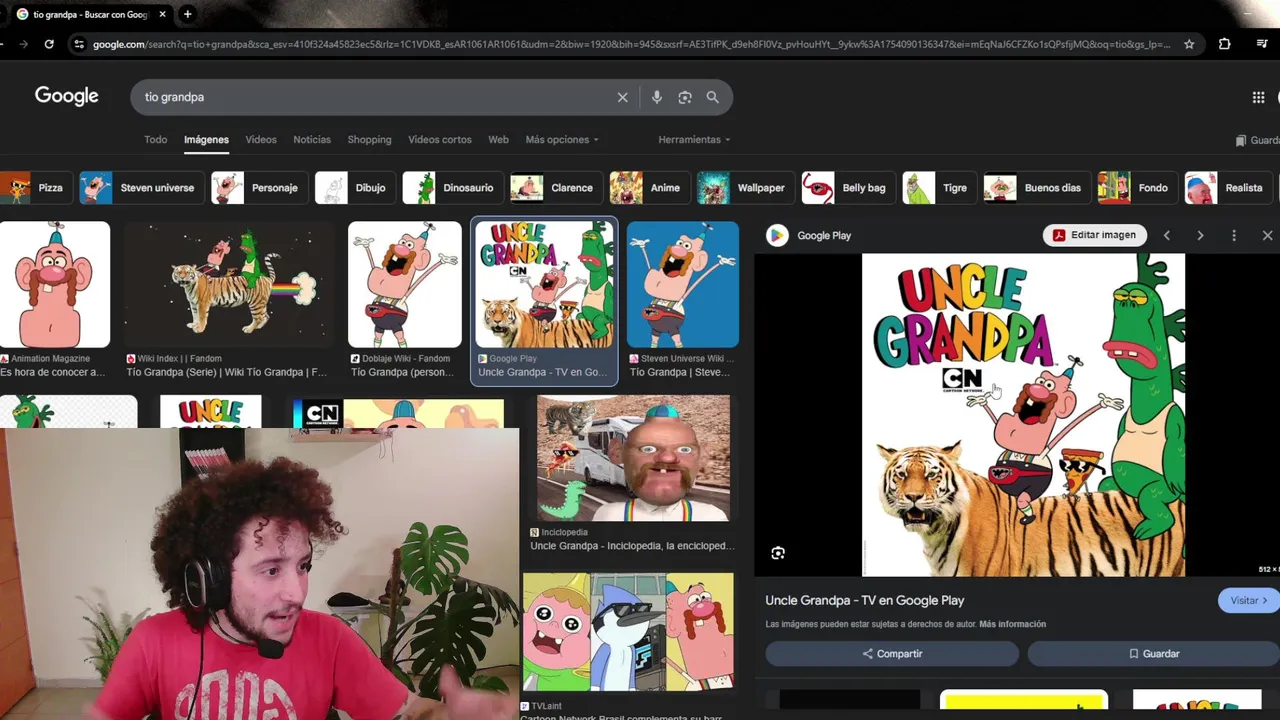This screenshot has height=720, width=1280.
Task: Go to Google homepage via logo
Action: pyautogui.click(x=67, y=96)
